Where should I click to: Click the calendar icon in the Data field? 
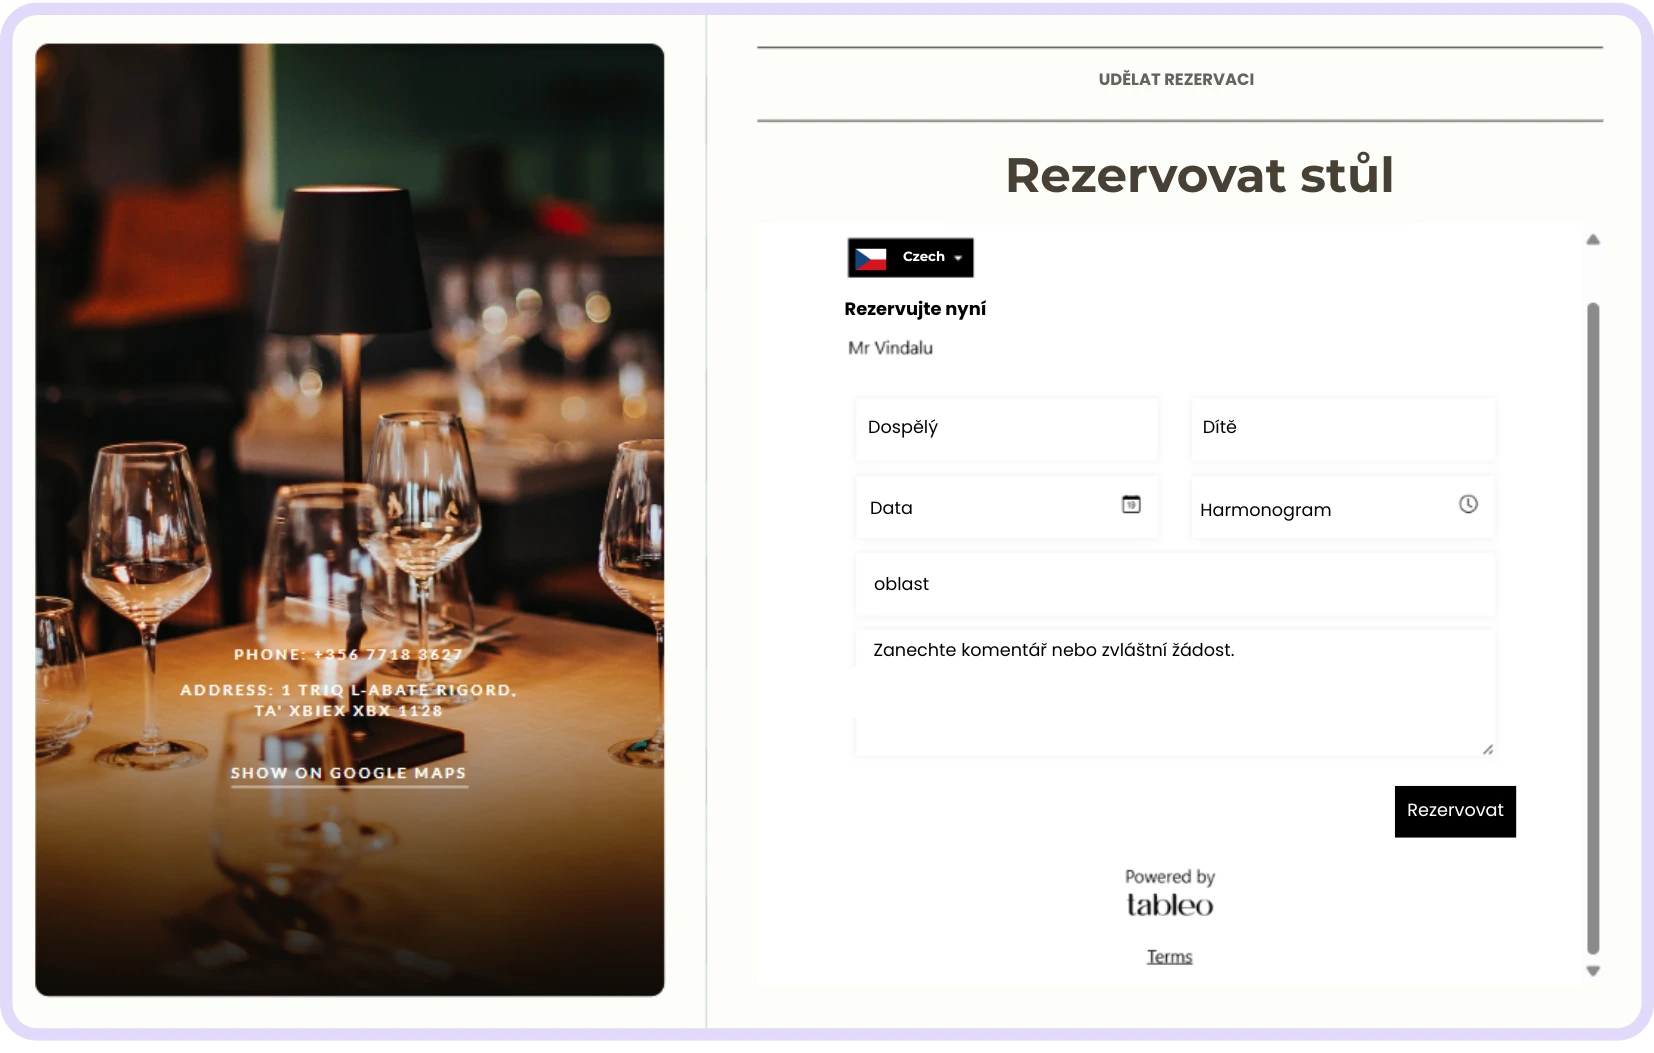pyautogui.click(x=1131, y=505)
